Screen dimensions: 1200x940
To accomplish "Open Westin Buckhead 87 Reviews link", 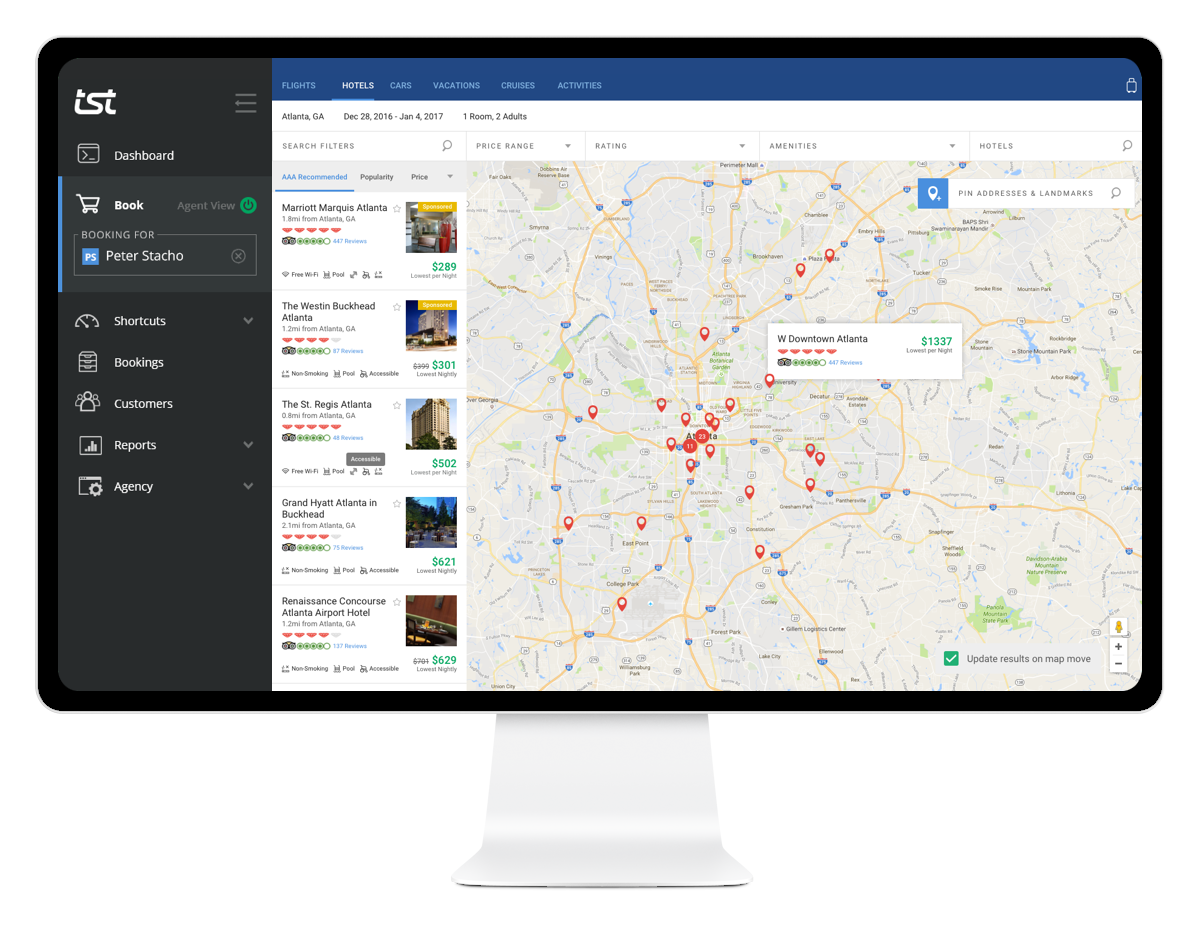I will pos(348,351).
